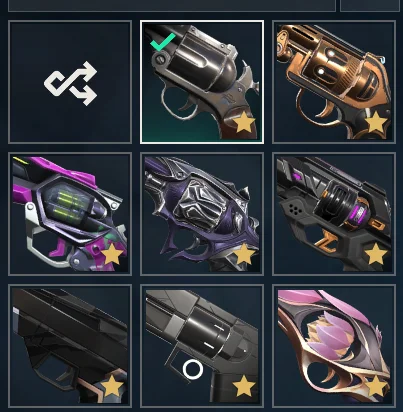Image resolution: width=403 pixels, height=412 pixels.
Task: Choose the black revolver with orange trigger
Action: point(334,214)
